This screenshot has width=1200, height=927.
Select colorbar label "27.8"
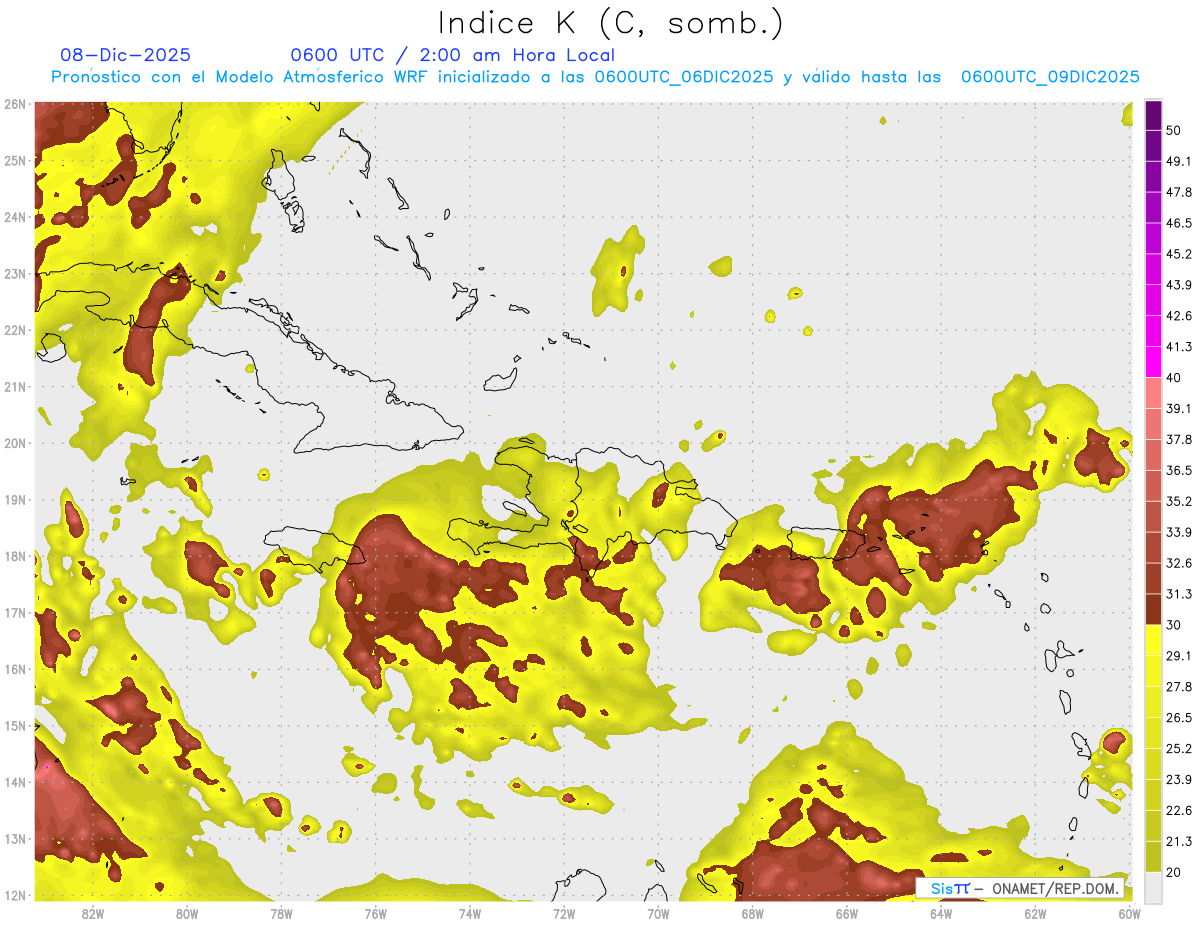click(1178, 687)
